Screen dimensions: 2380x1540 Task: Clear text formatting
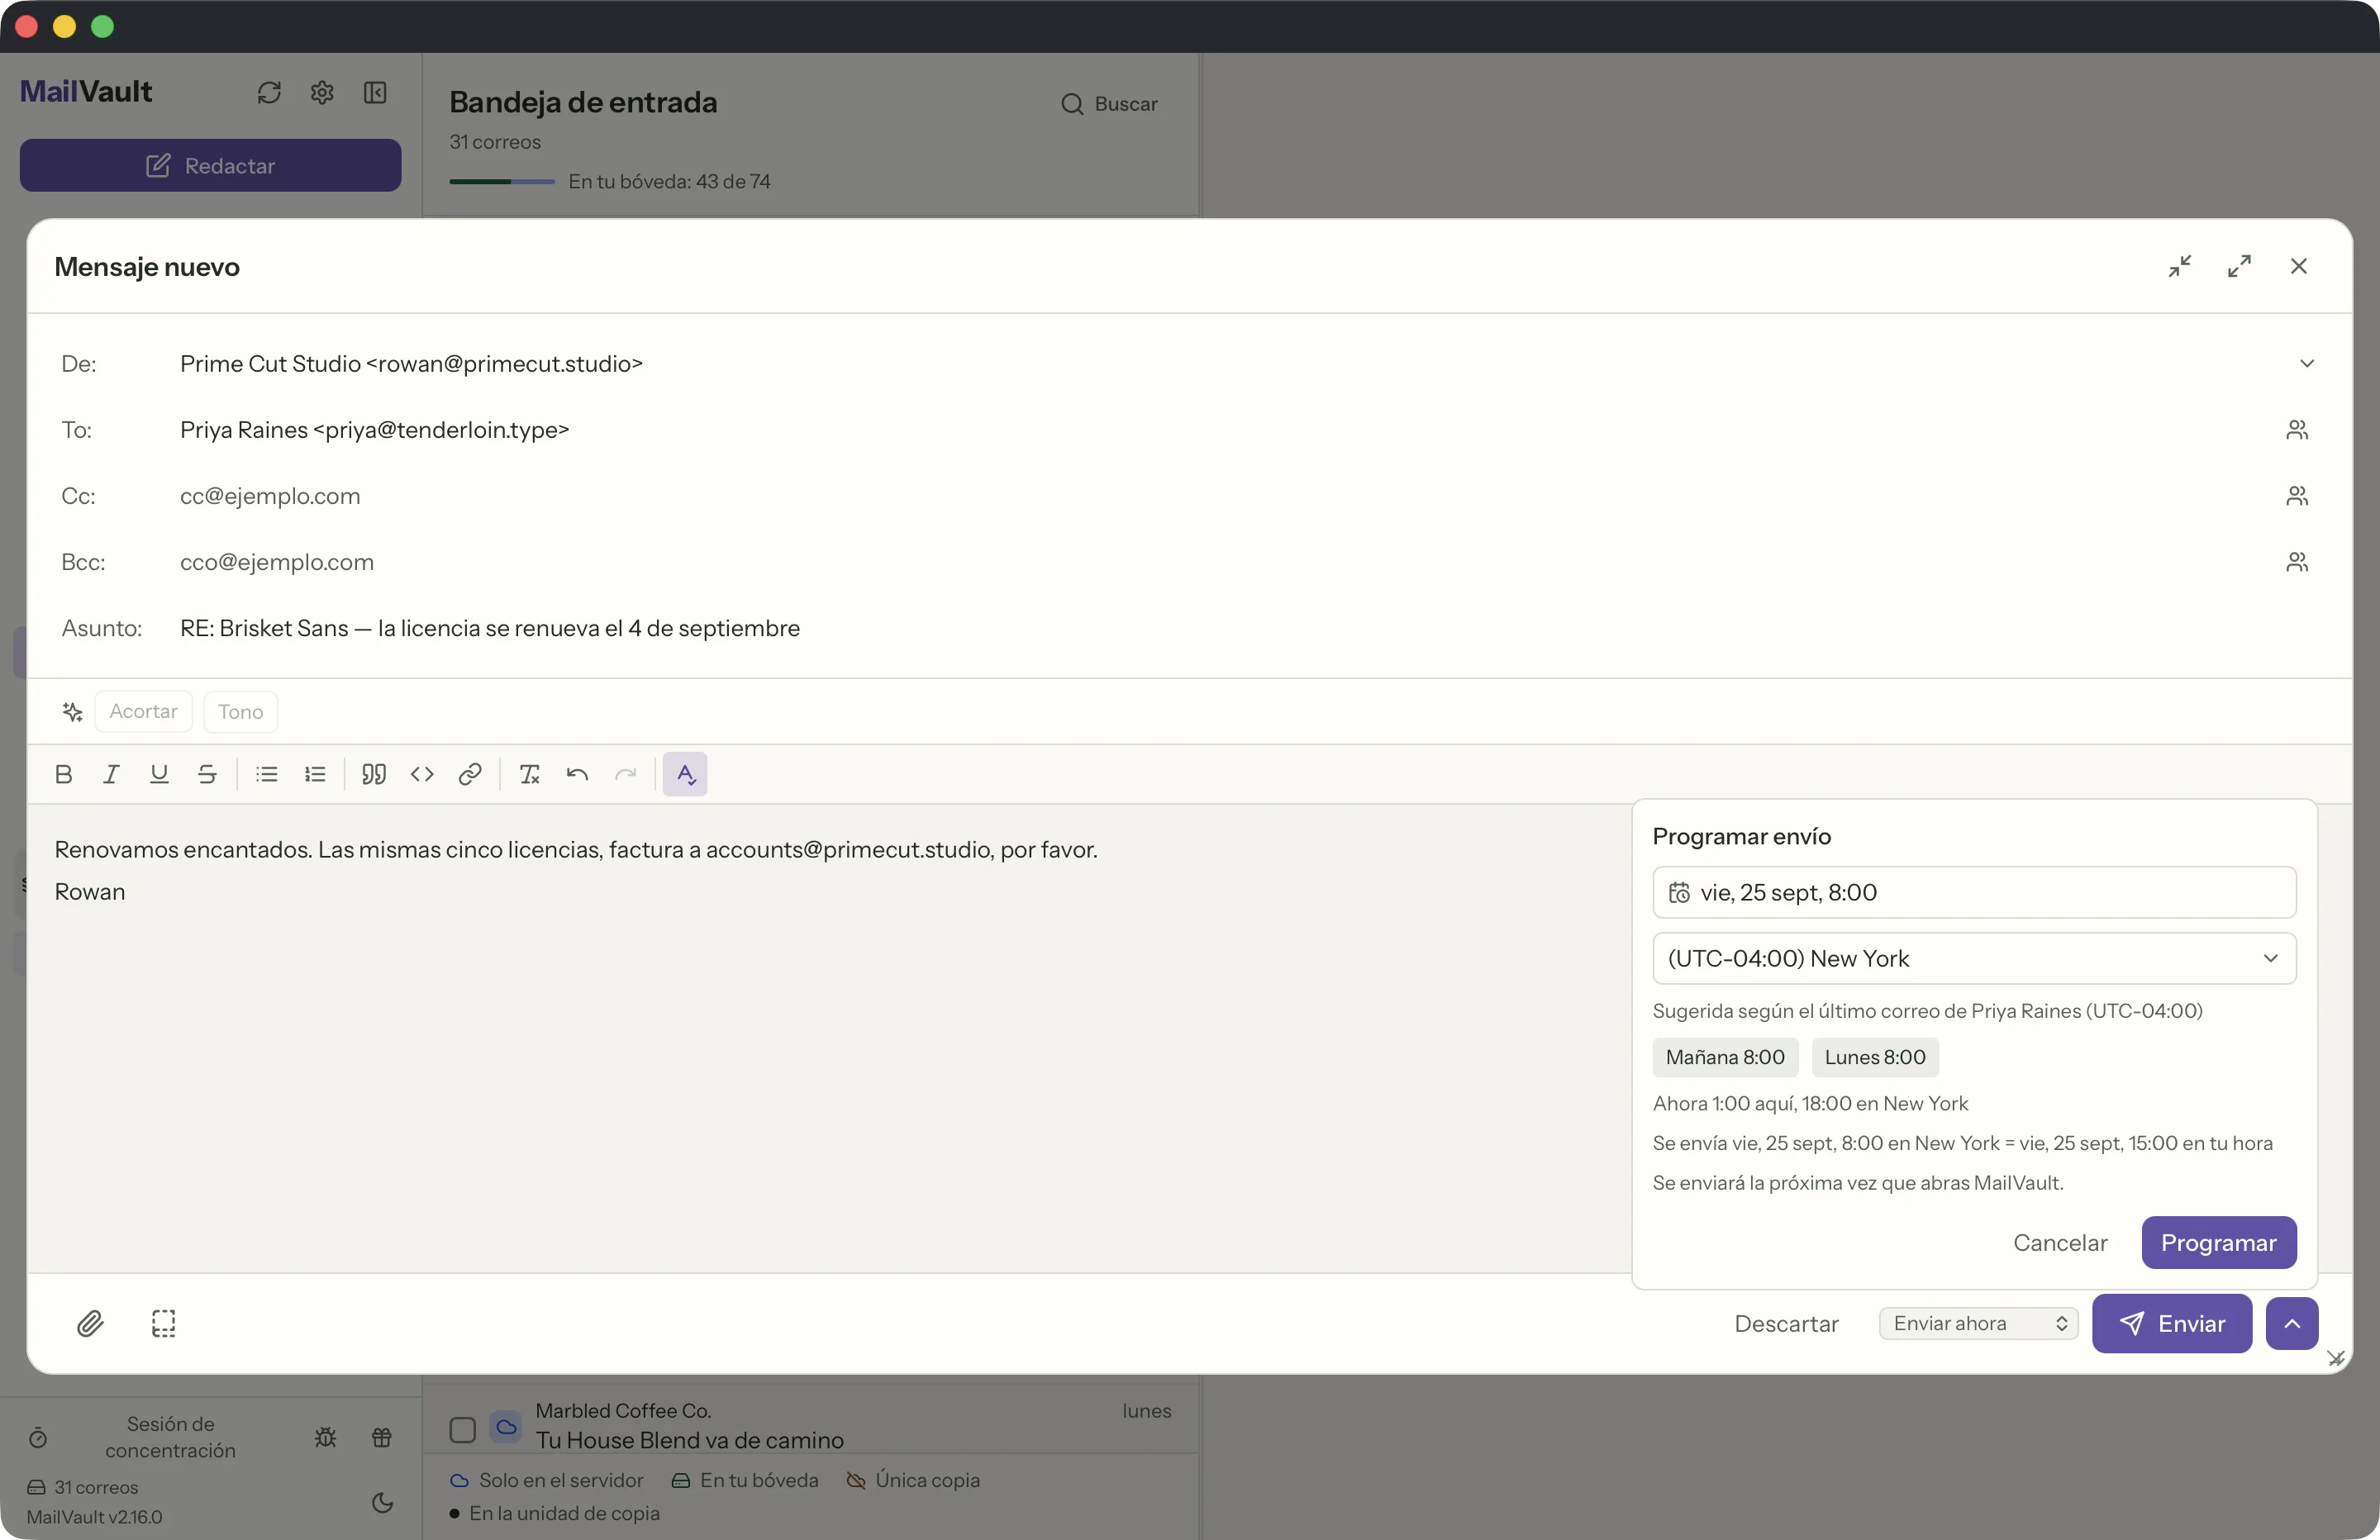click(x=530, y=774)
